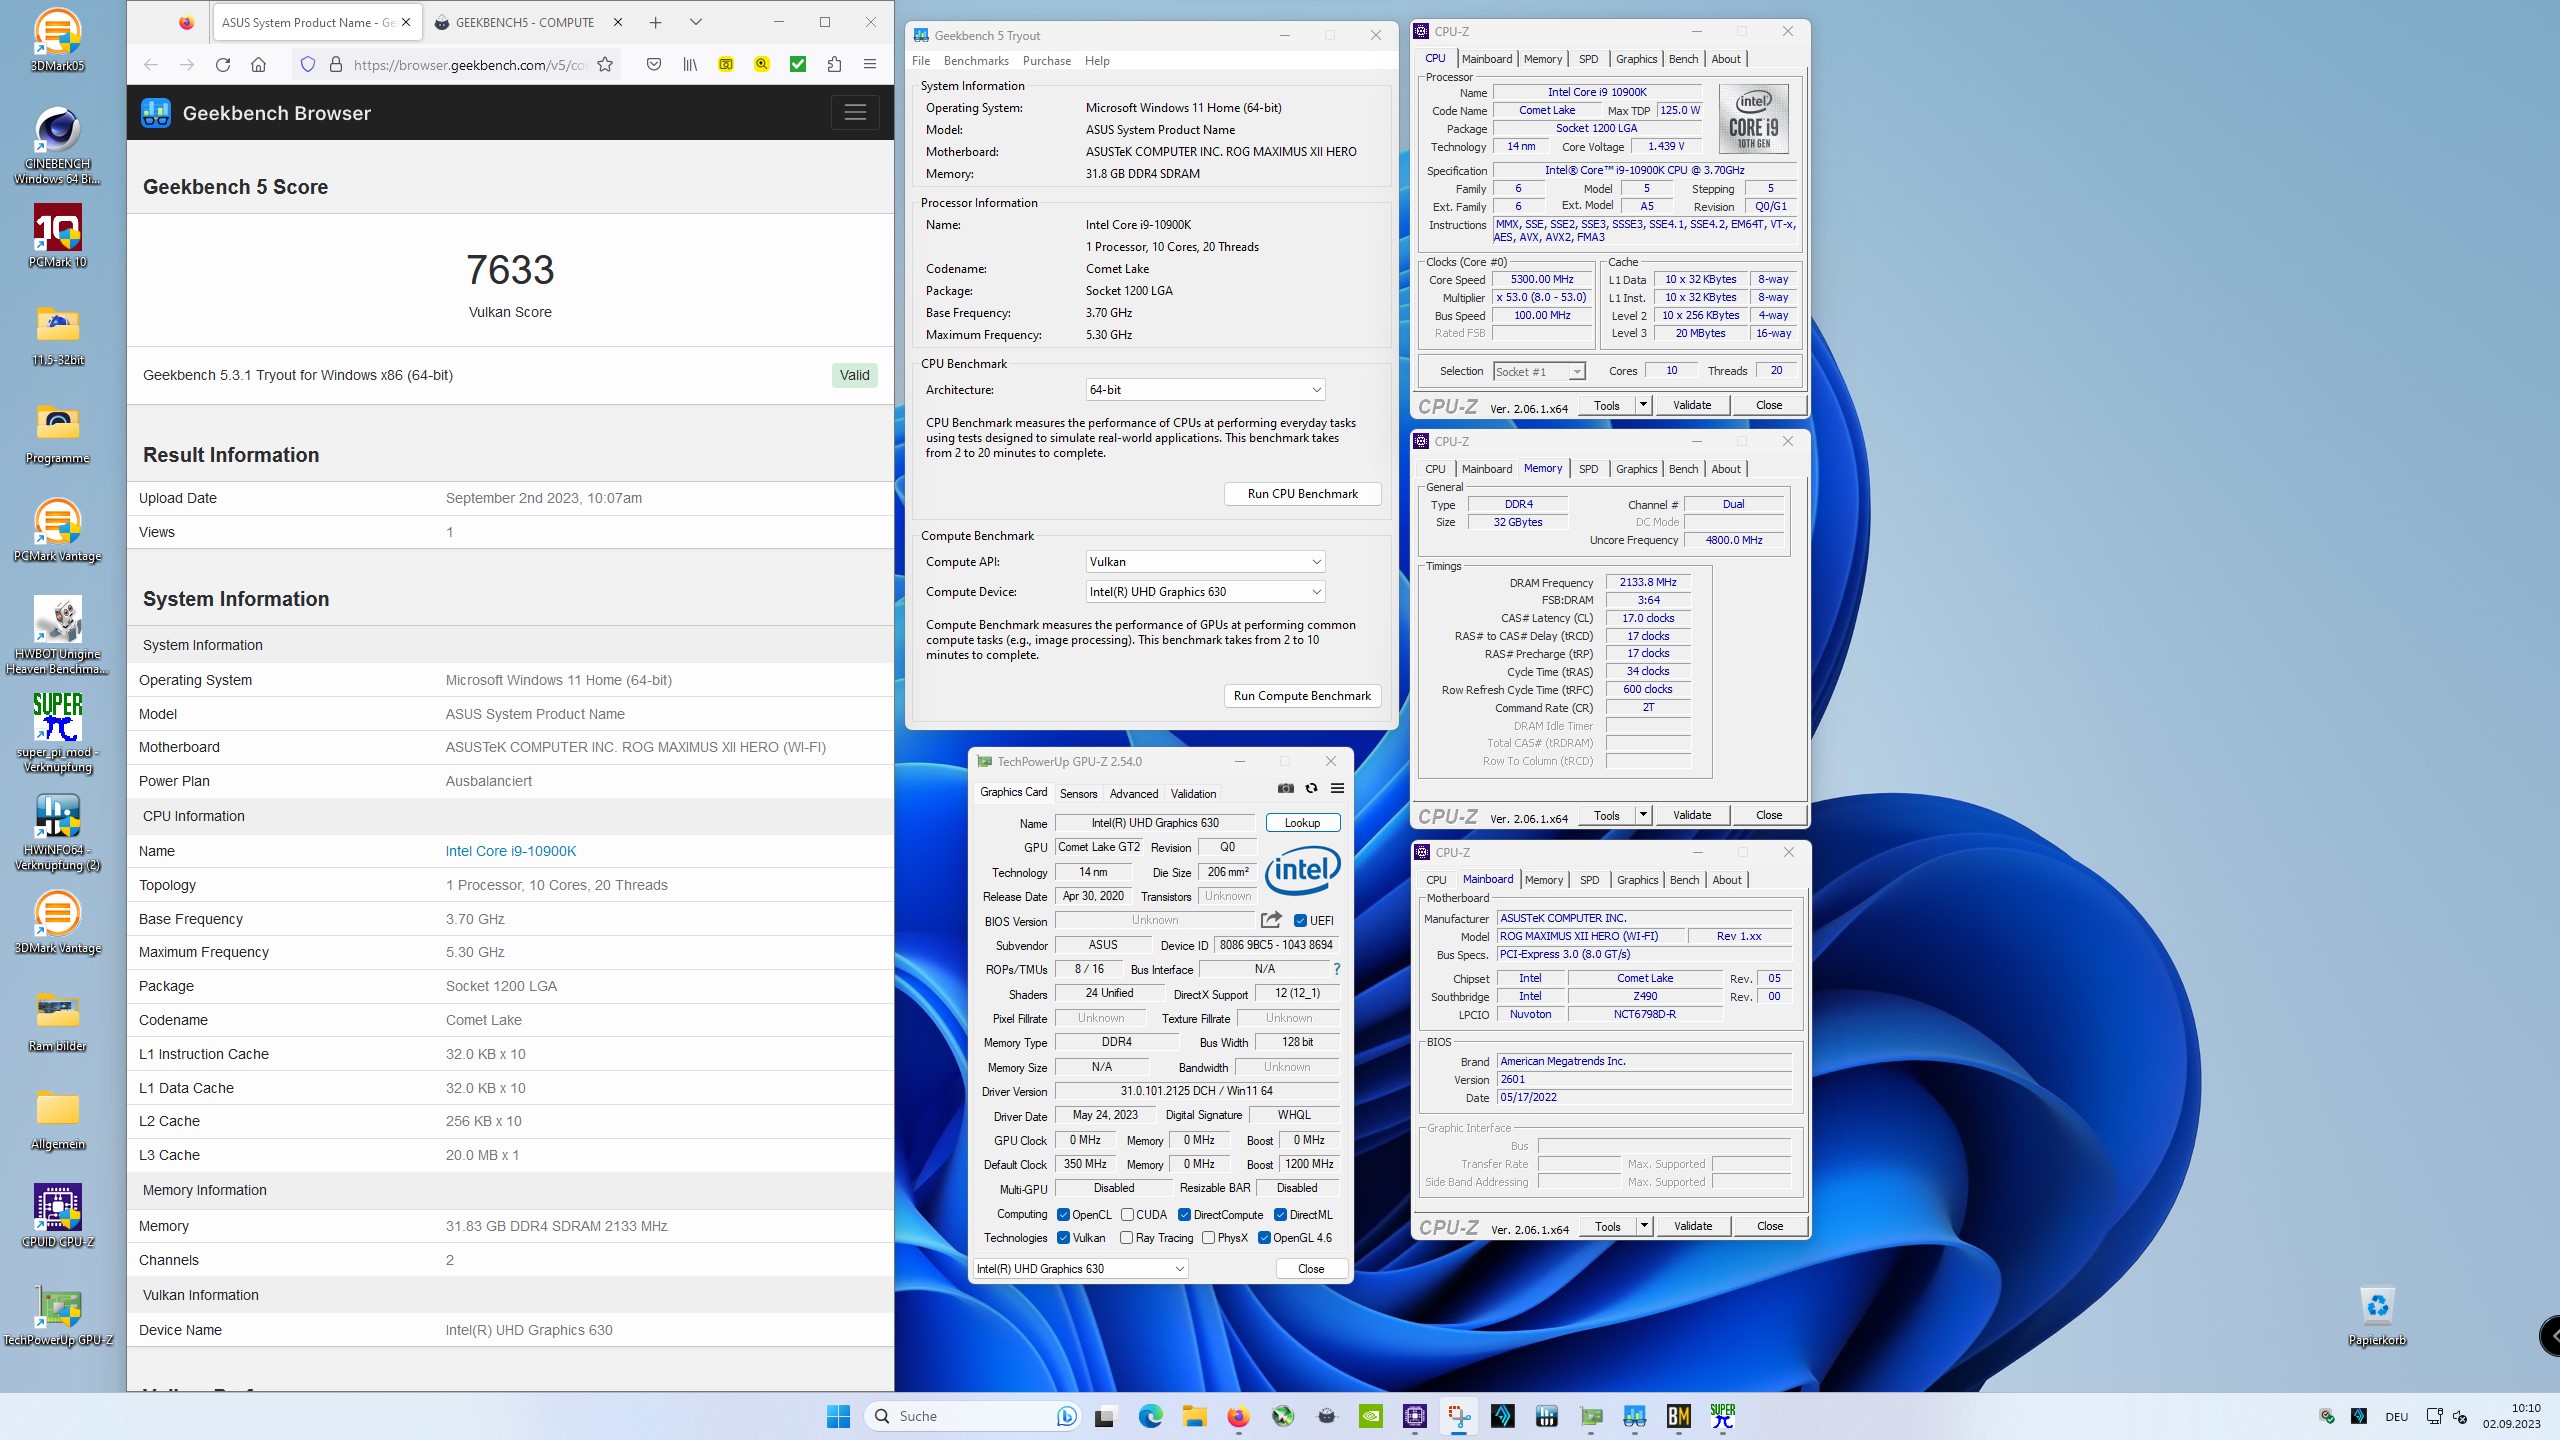Screen dimensions: 2560x1440
Task: Toggle the DirectCompute checkbox in GPU-Z
Action: click(x=1184, y=1215)
